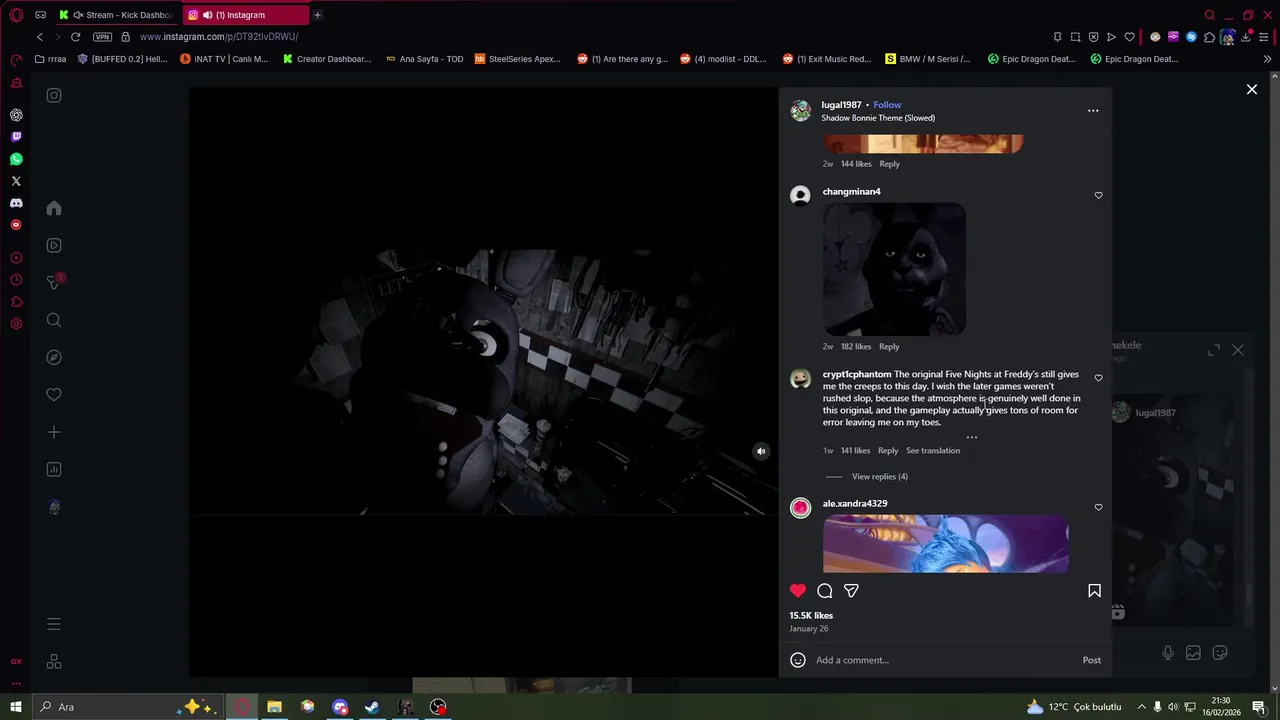The height and width of the screenshot is (720, 1280).
Task: Open the Opera GX main menu logo
Action: [x=16, y=15]
